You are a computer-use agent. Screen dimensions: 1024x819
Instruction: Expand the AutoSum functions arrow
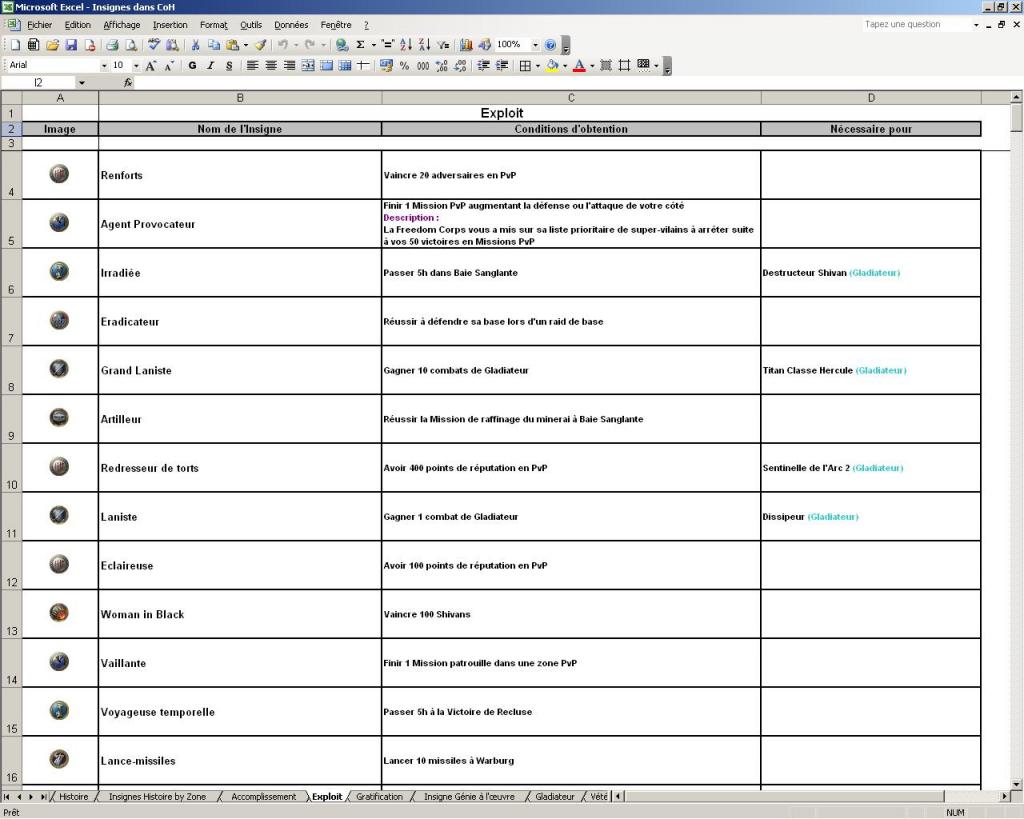374,45
